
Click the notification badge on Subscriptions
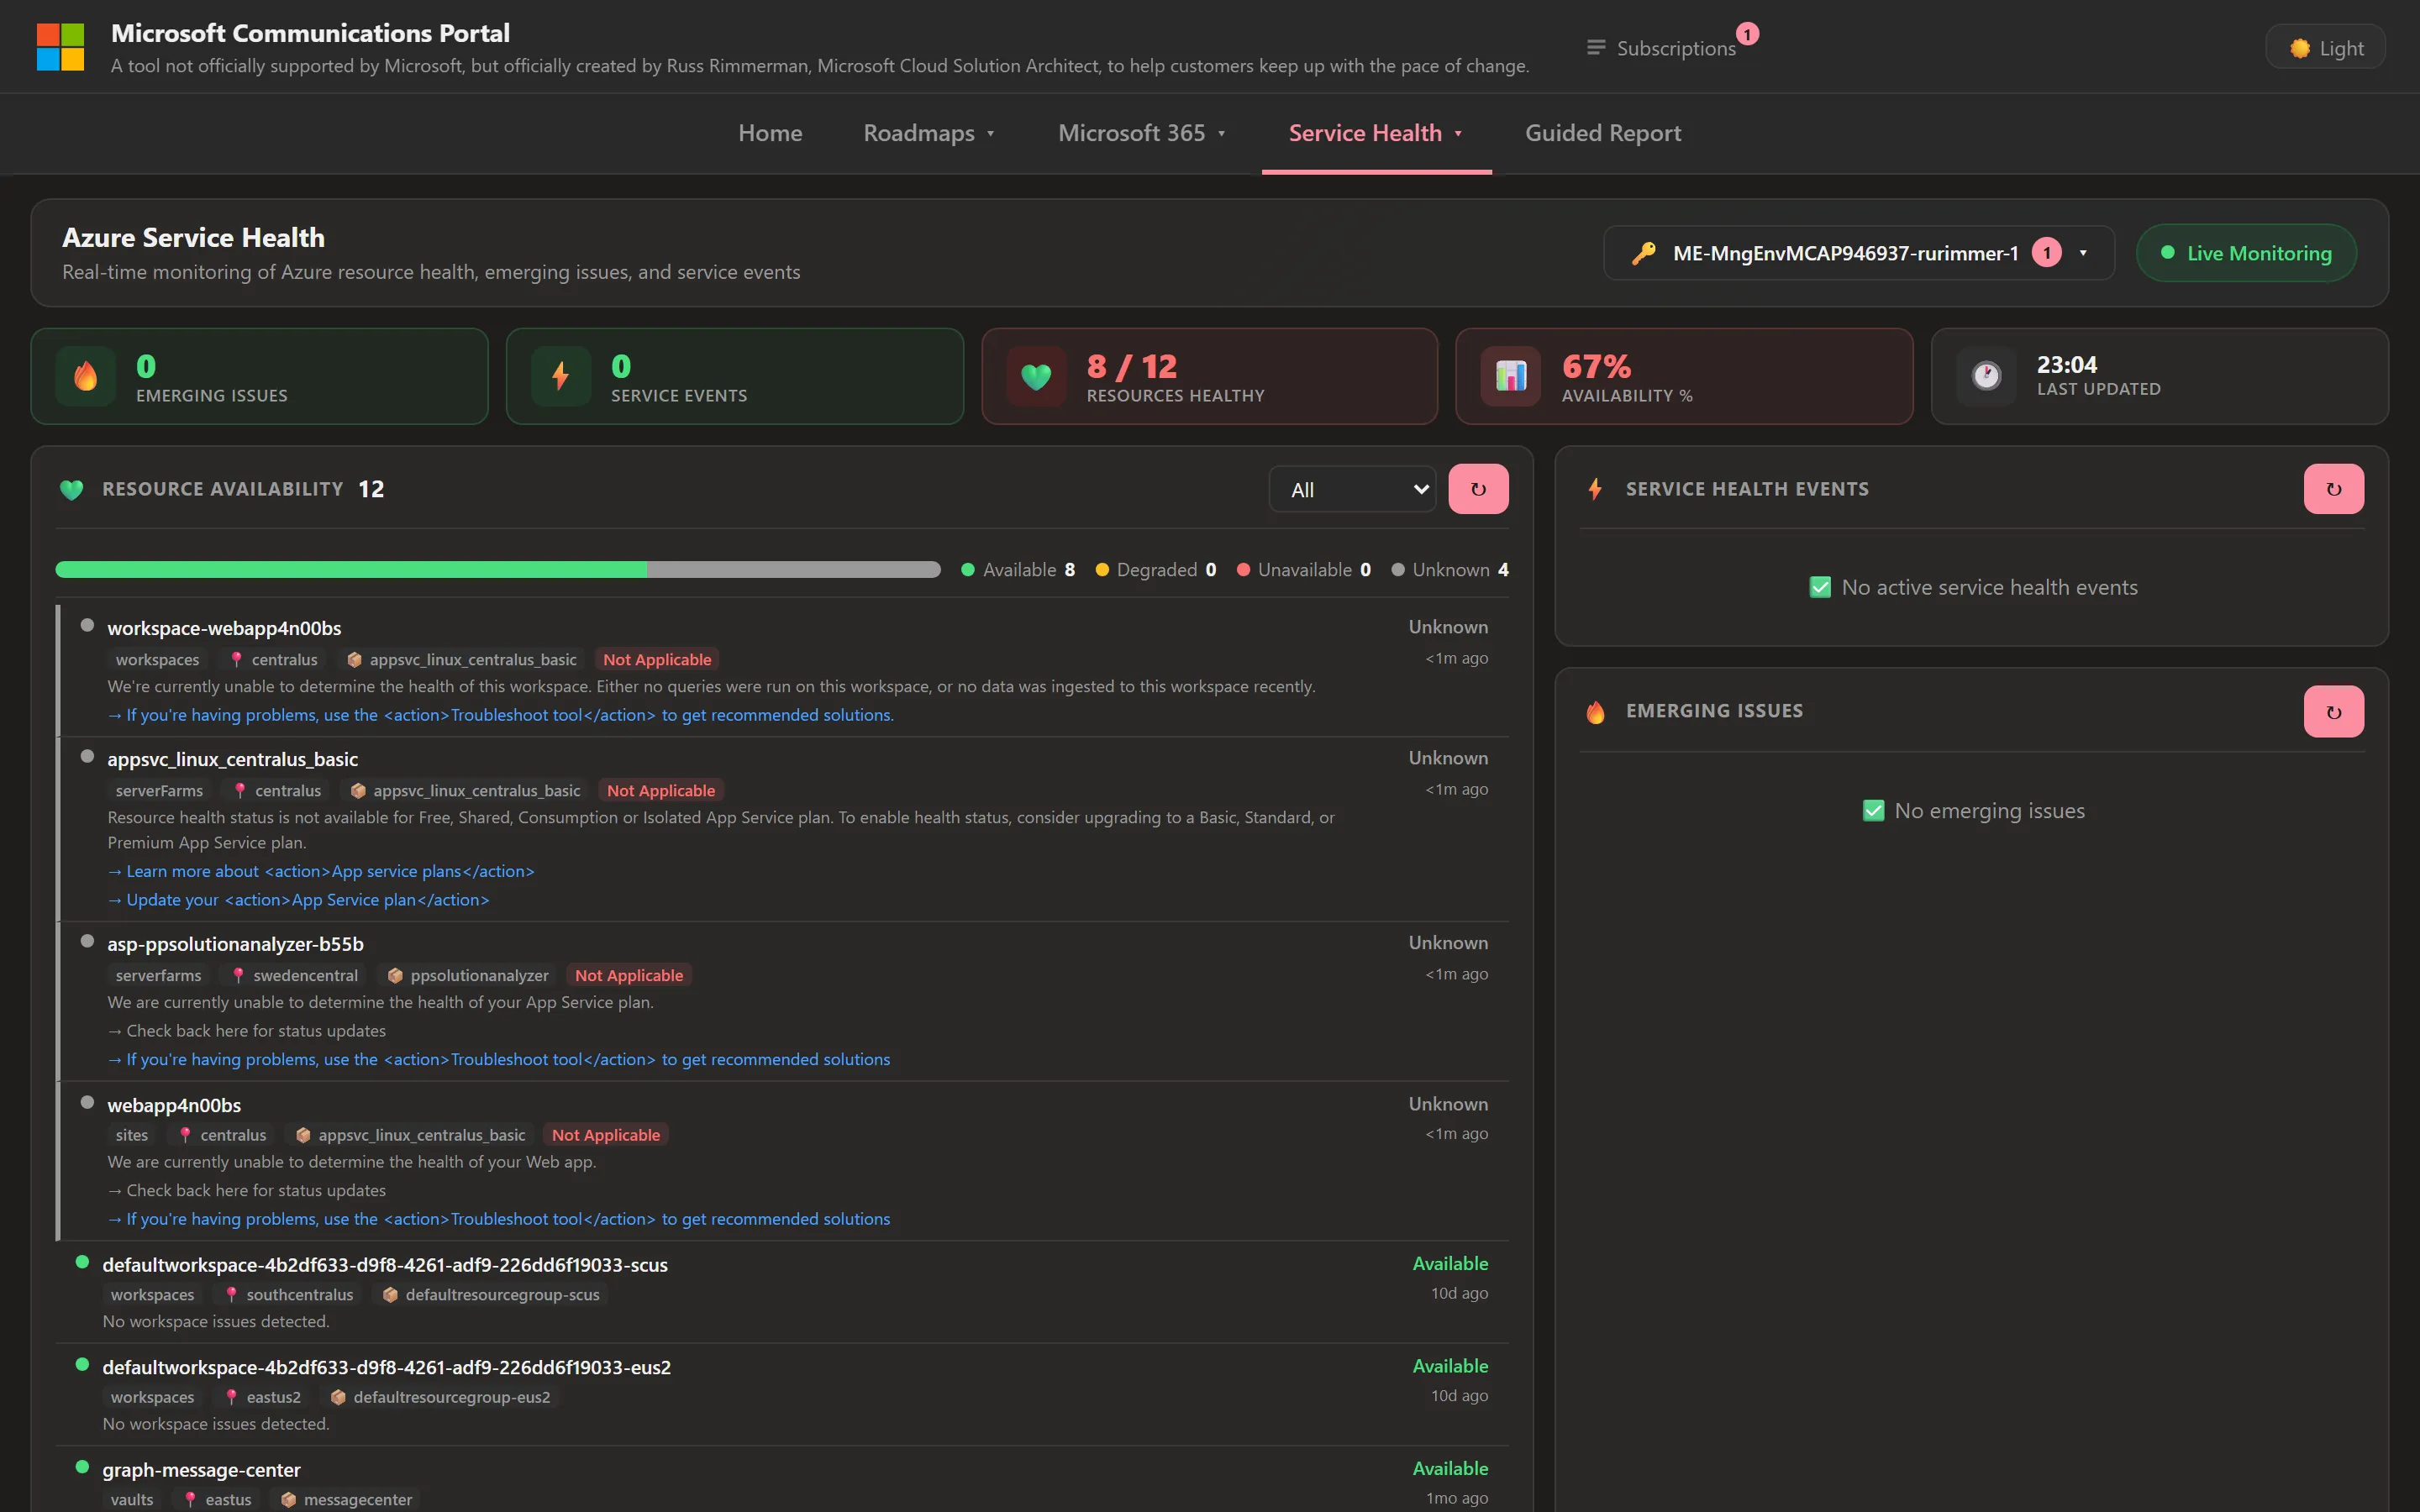point(1747,34)
